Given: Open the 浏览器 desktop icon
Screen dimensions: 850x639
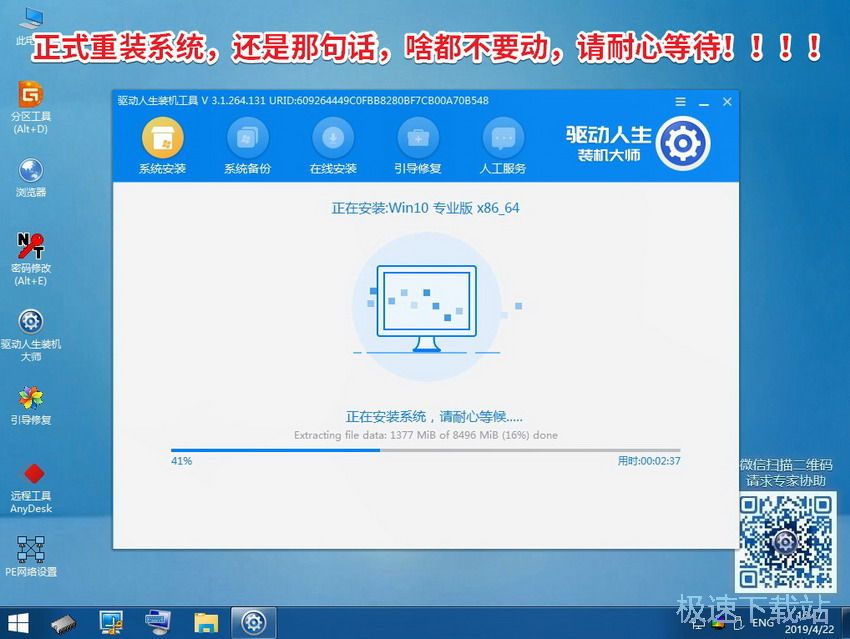Looking at the screenshot, I should (x=31, y=178).
